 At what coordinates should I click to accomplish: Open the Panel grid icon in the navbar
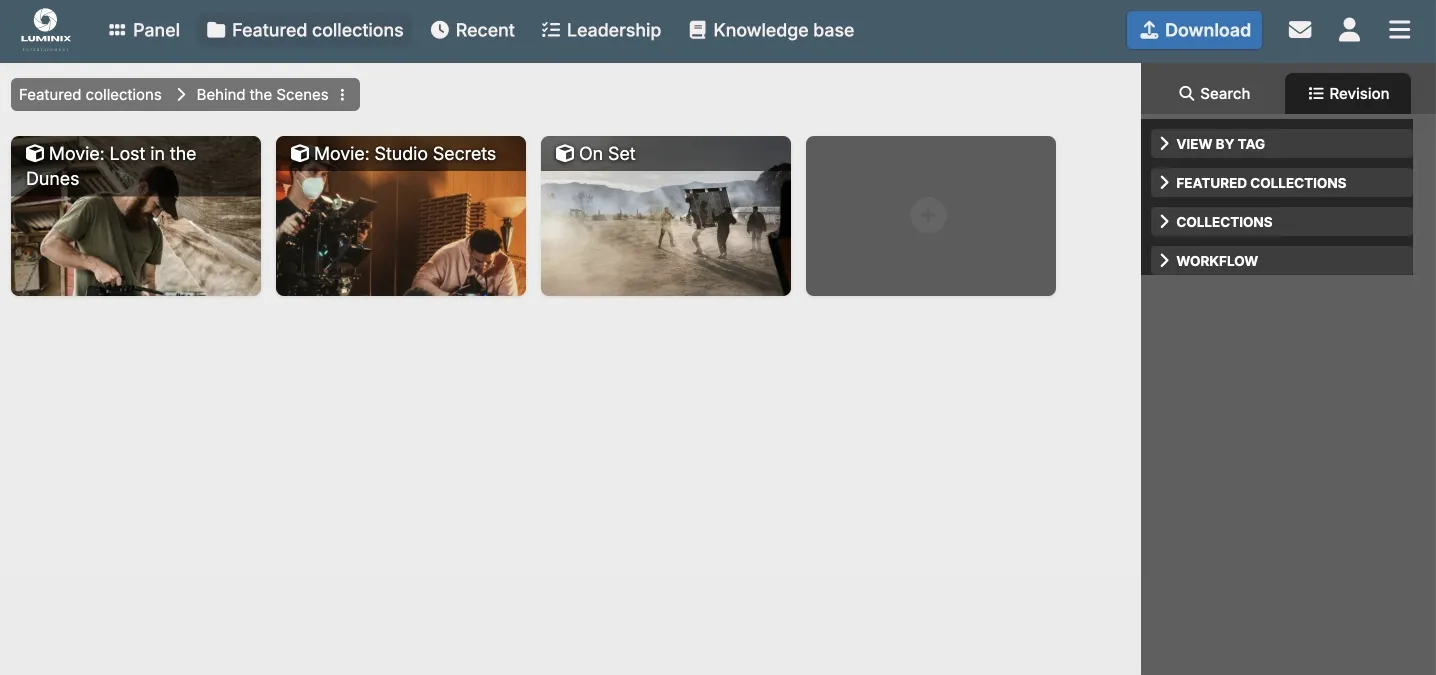[118, 30]
